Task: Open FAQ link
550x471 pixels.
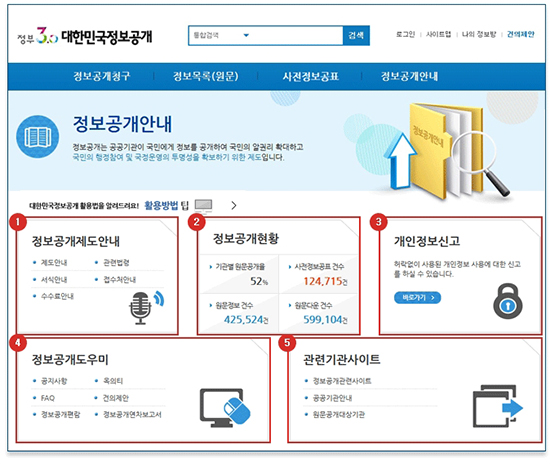Action: (48, 398)
